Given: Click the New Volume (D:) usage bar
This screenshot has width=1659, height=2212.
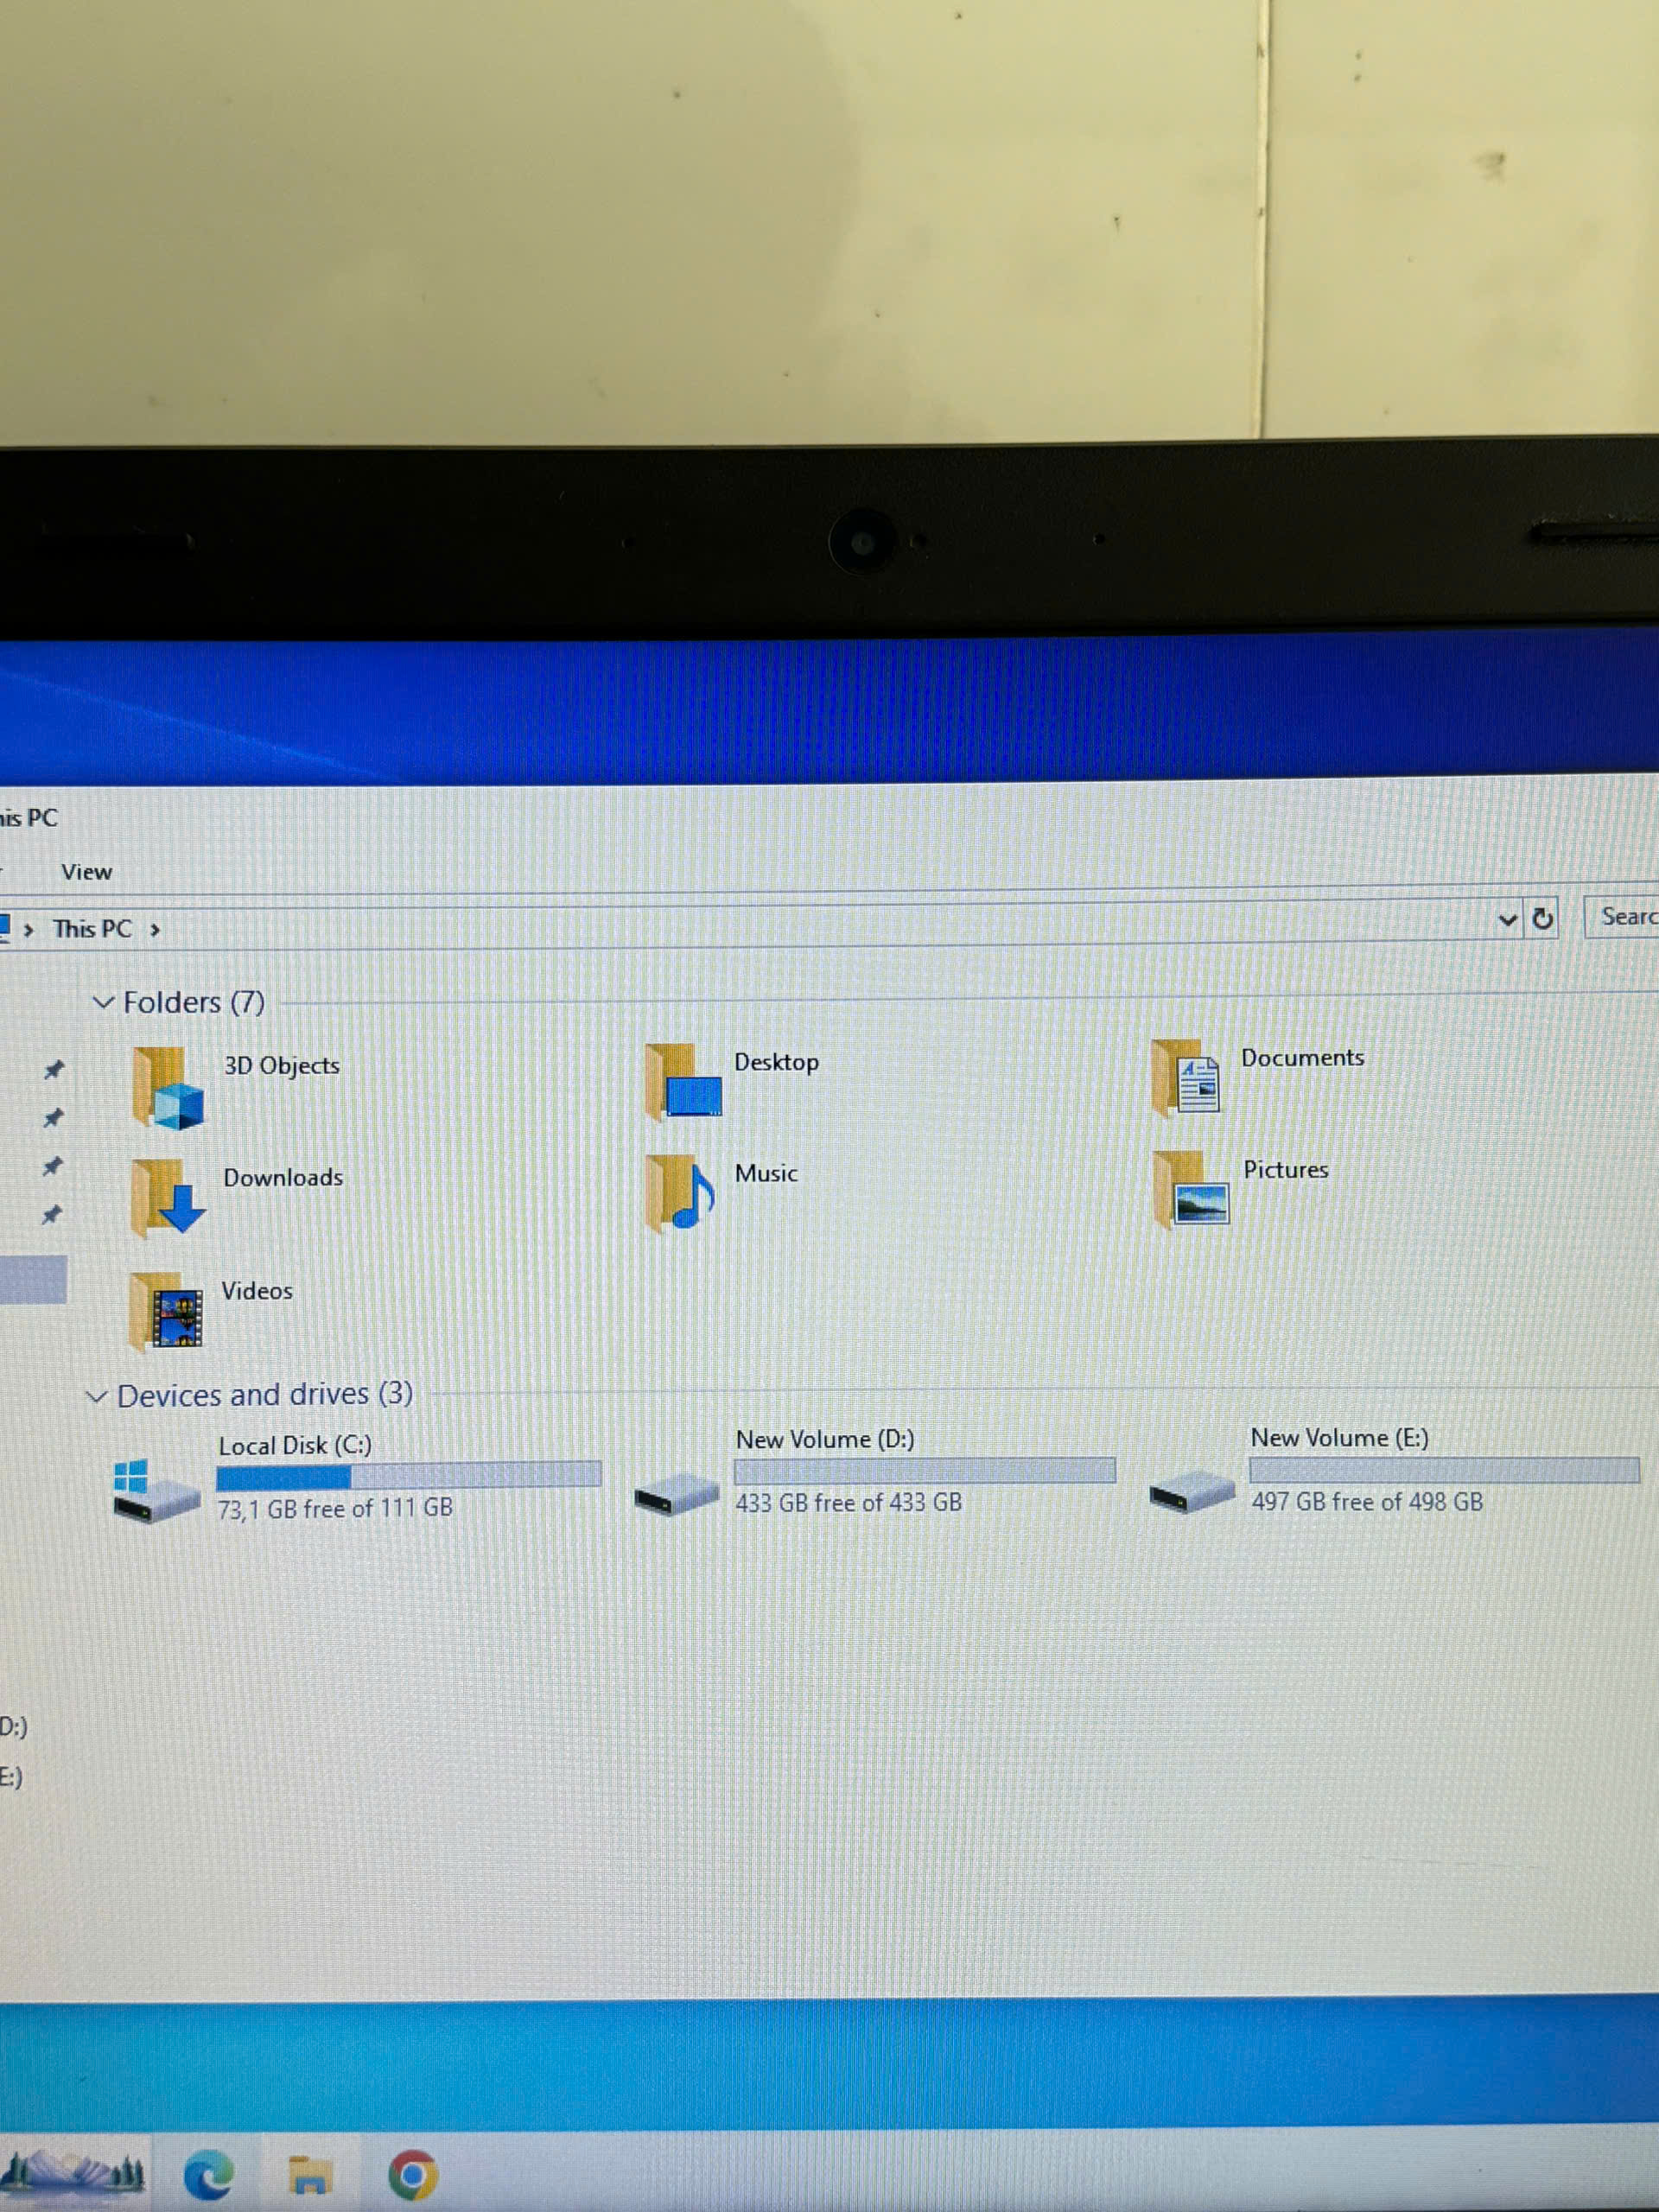Looking at the screenshot, I should (x=925, y=1470).
